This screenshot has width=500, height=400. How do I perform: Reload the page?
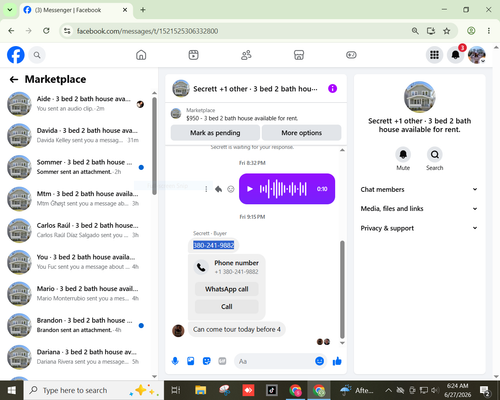click(46, 31)
